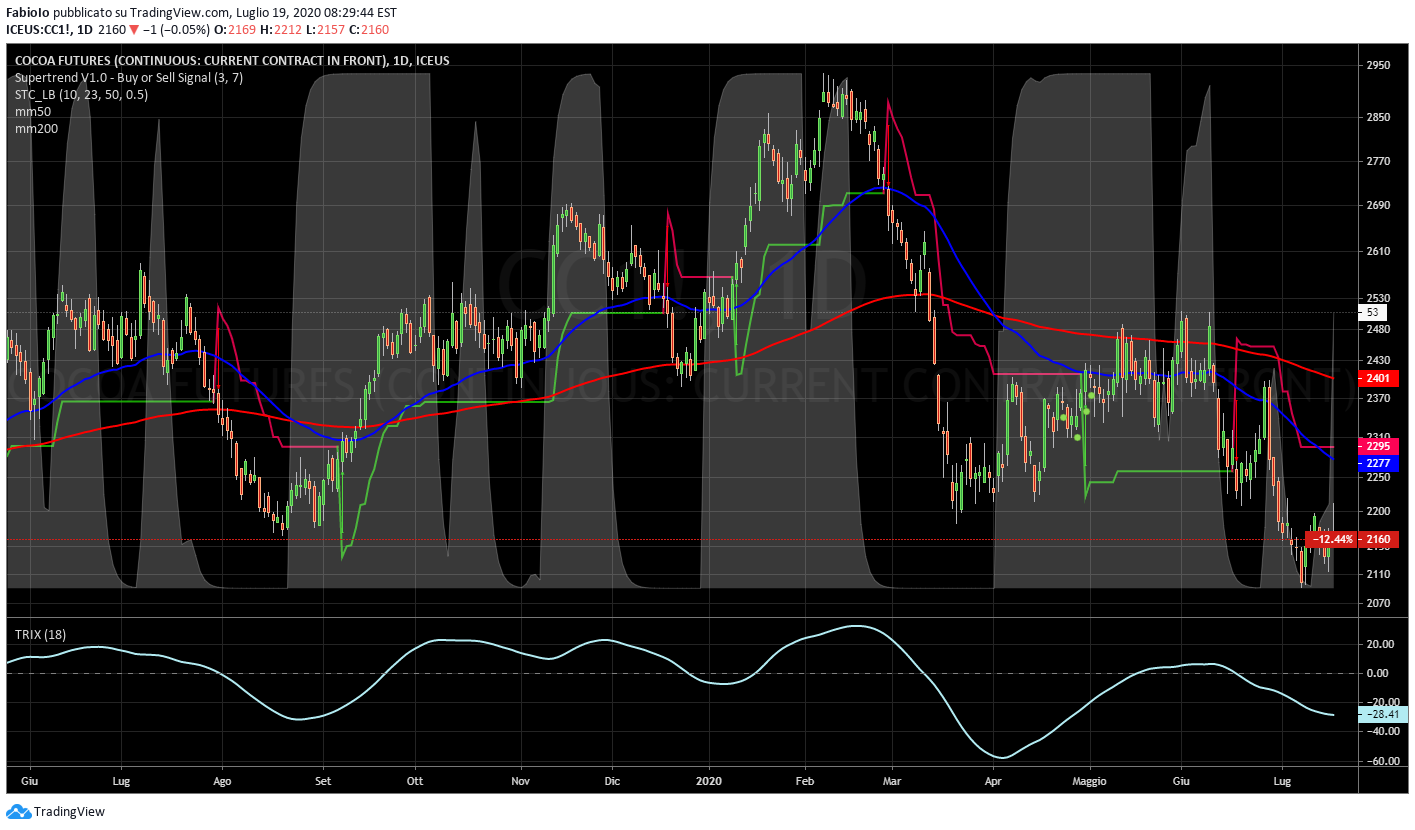Click the Lug label at the right end of the time axis
Image resolution: width=1415 pixels, height=830 pixels.
[1282, 780]
